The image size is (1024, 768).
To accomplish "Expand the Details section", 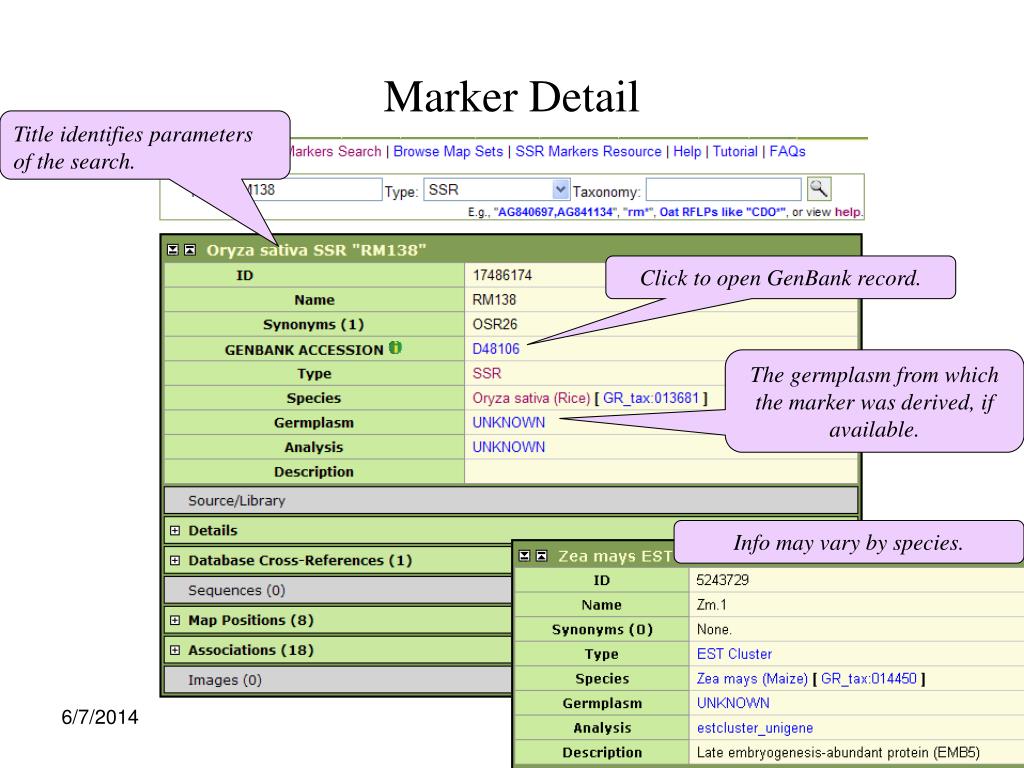I will click(x=175, y=531).
